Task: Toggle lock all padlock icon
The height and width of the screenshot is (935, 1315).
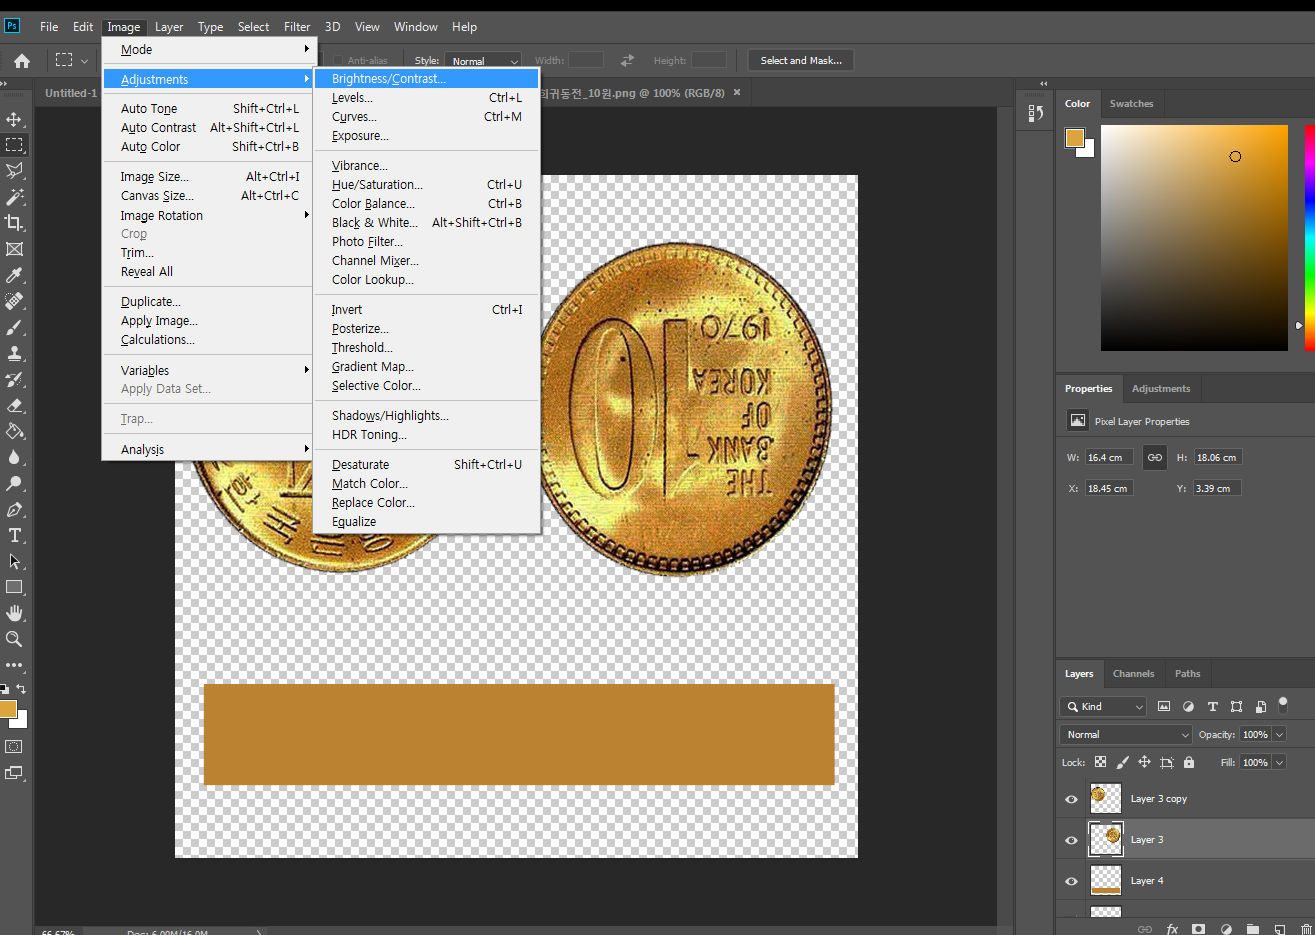Action: point(1188,762)
